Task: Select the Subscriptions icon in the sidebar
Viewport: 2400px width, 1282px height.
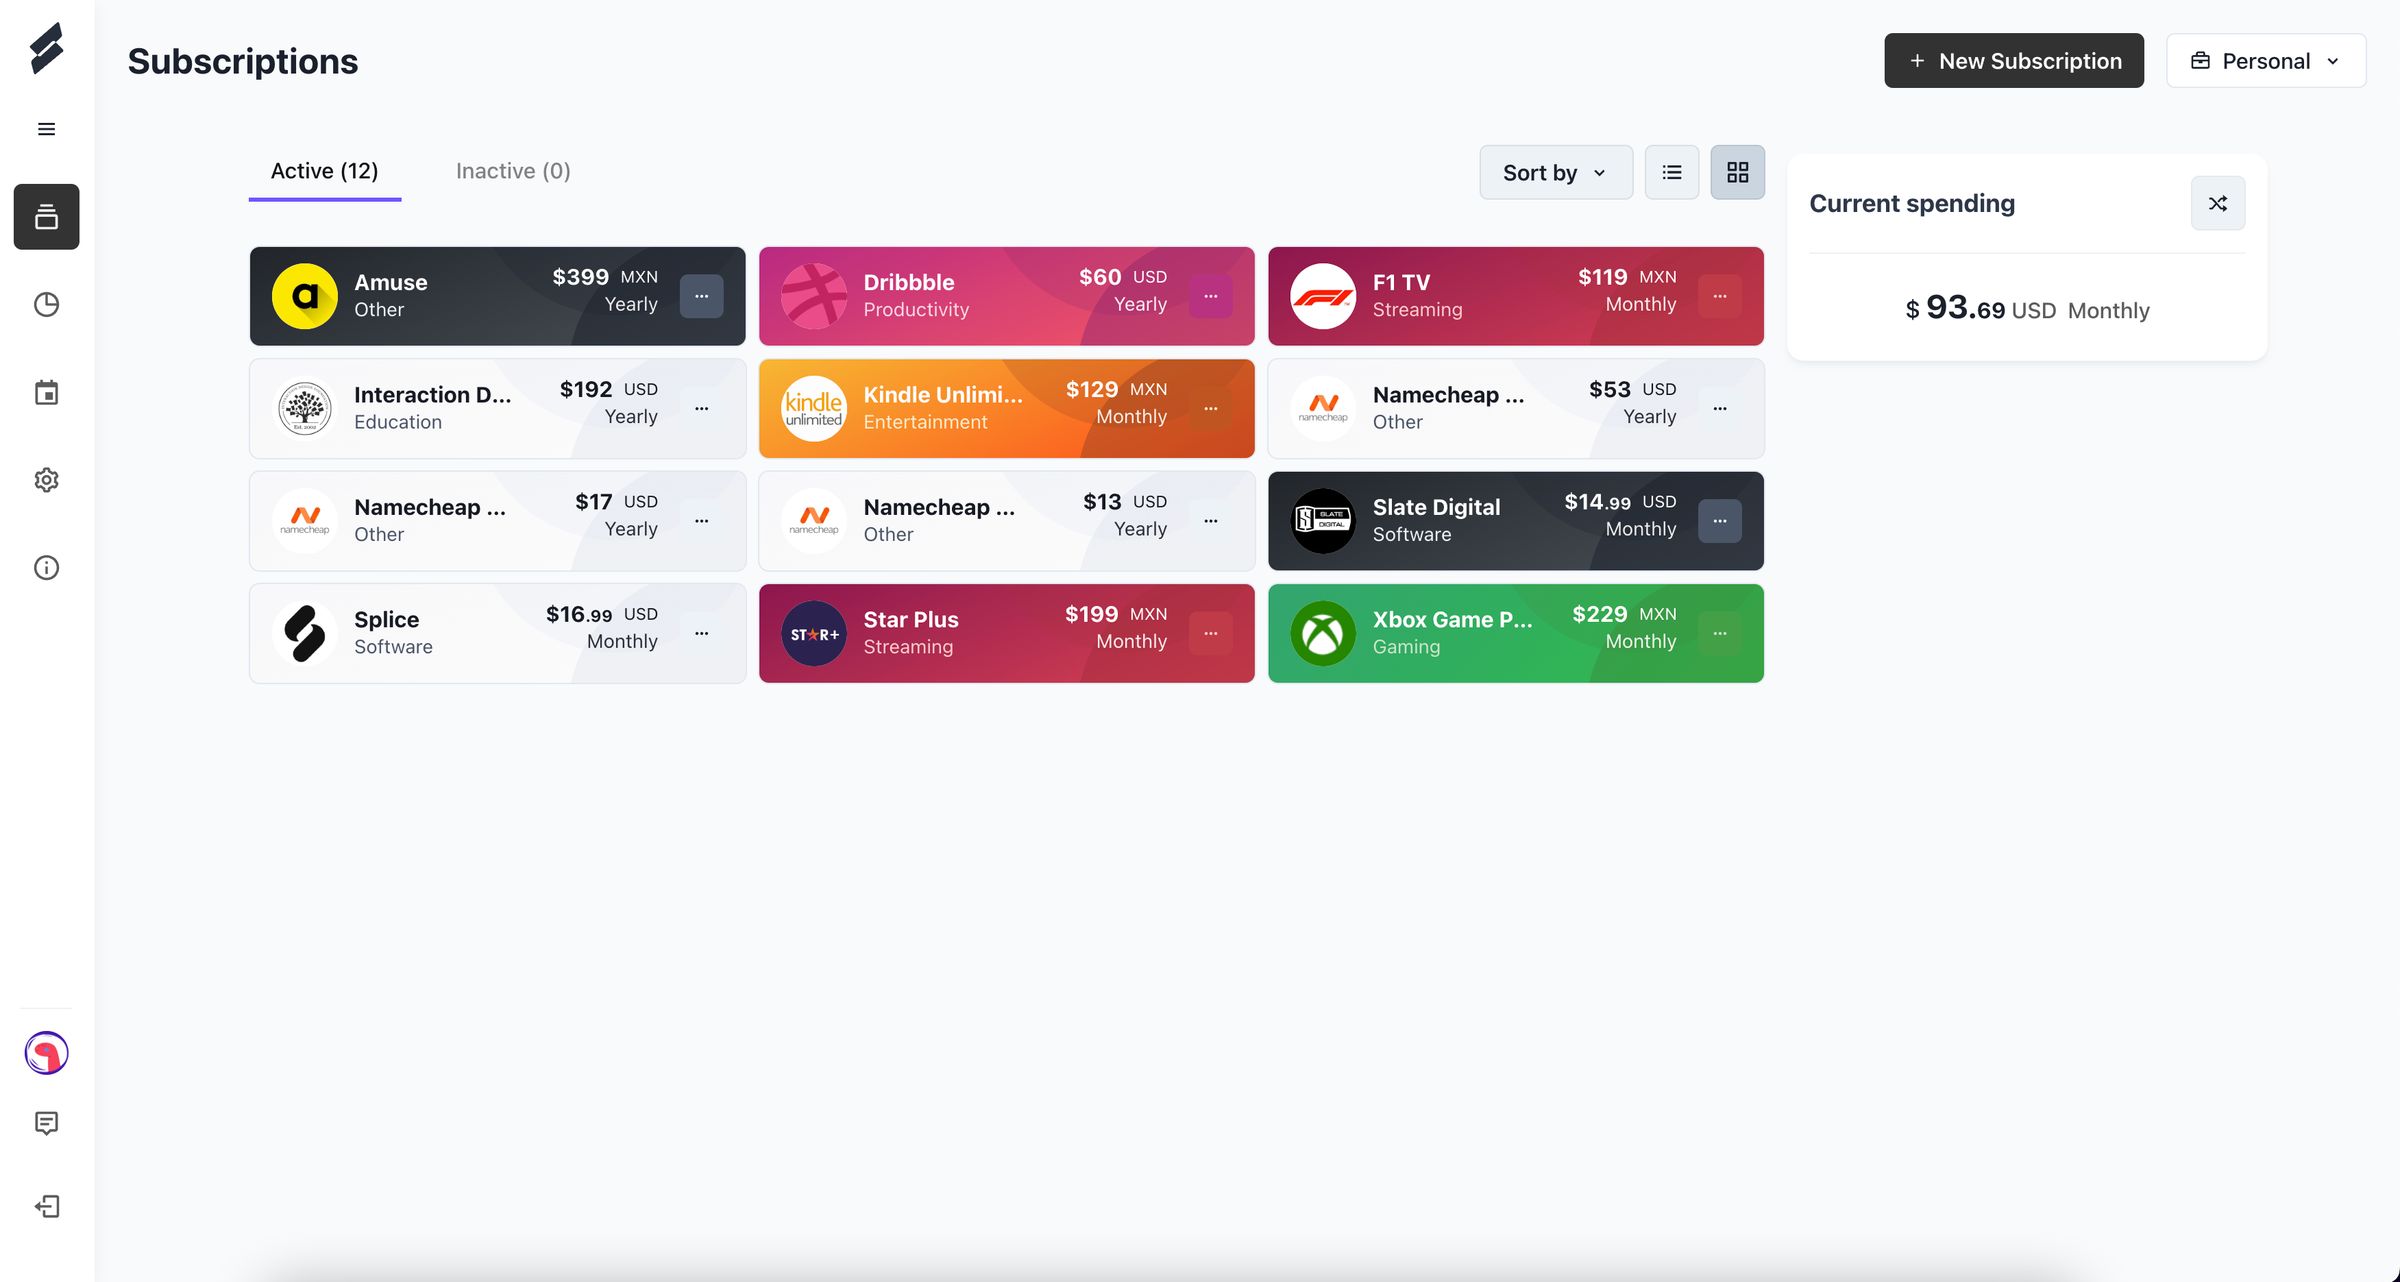Action: pyautogui.click(x=46, y=216)
